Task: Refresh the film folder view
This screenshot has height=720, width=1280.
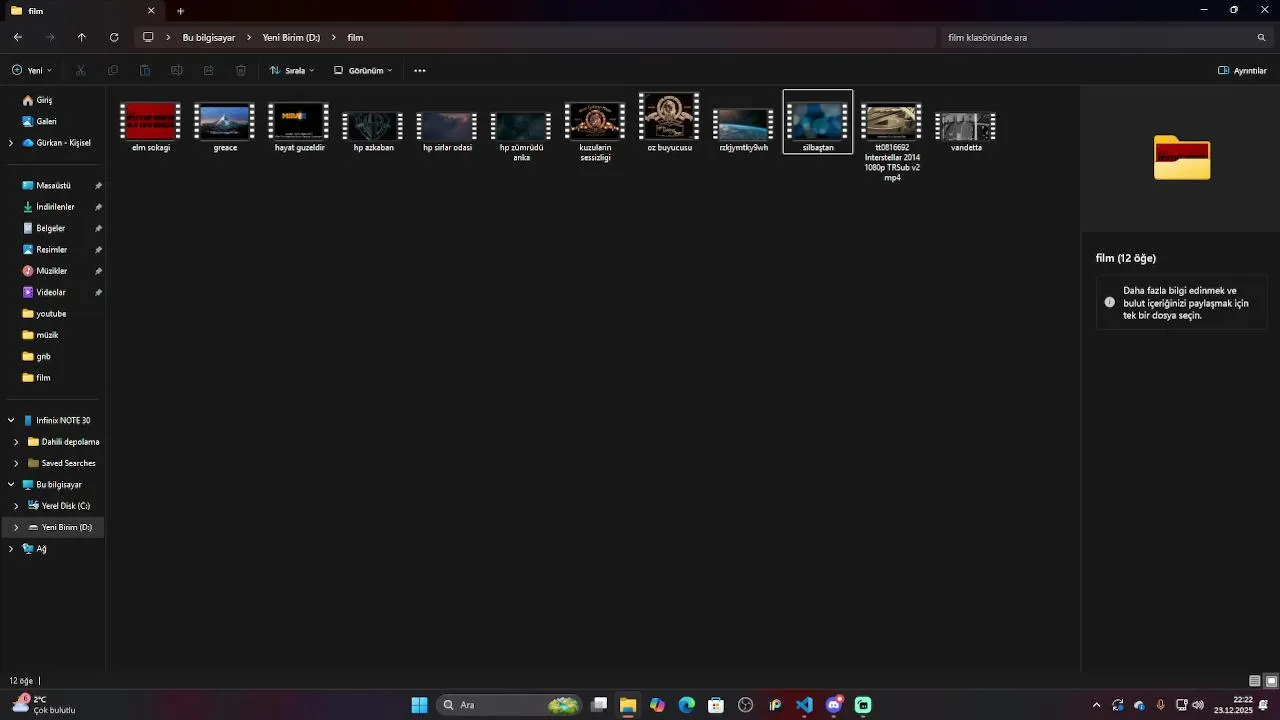Action: point(114,37)
